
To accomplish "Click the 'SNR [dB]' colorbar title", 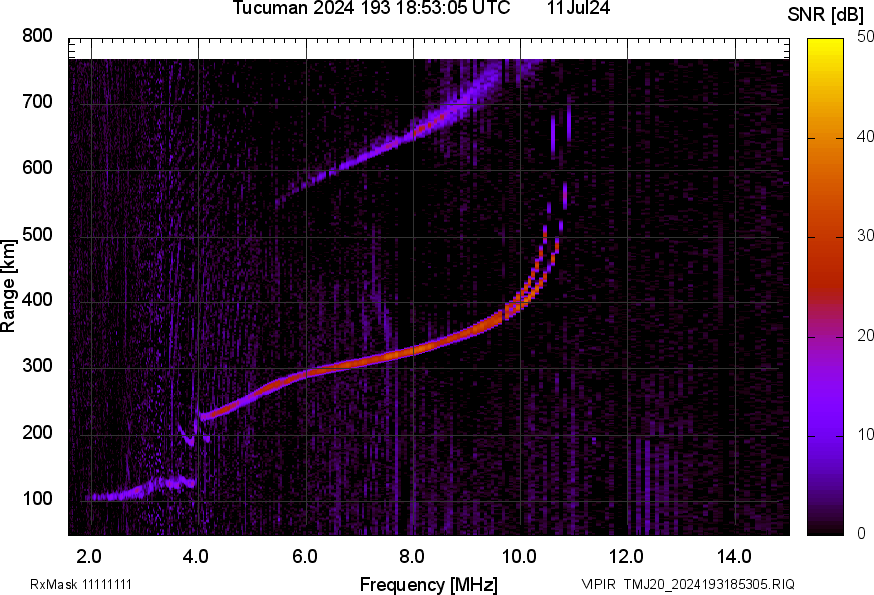I will pyautogui.click(x=825, y=15).
